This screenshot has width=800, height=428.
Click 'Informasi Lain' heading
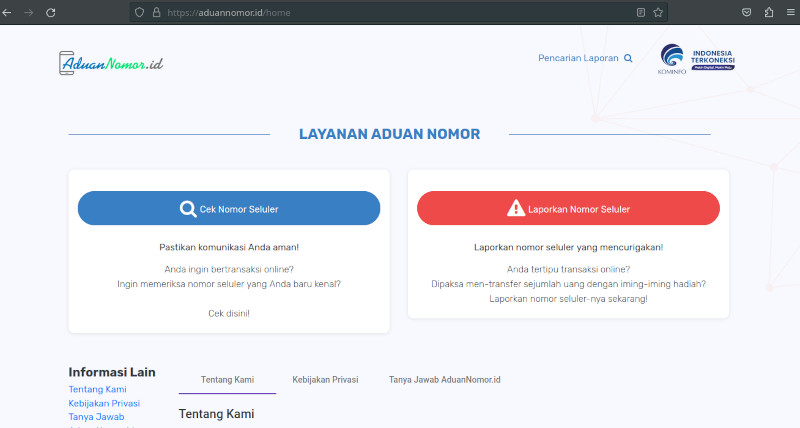tap(112, 372)
